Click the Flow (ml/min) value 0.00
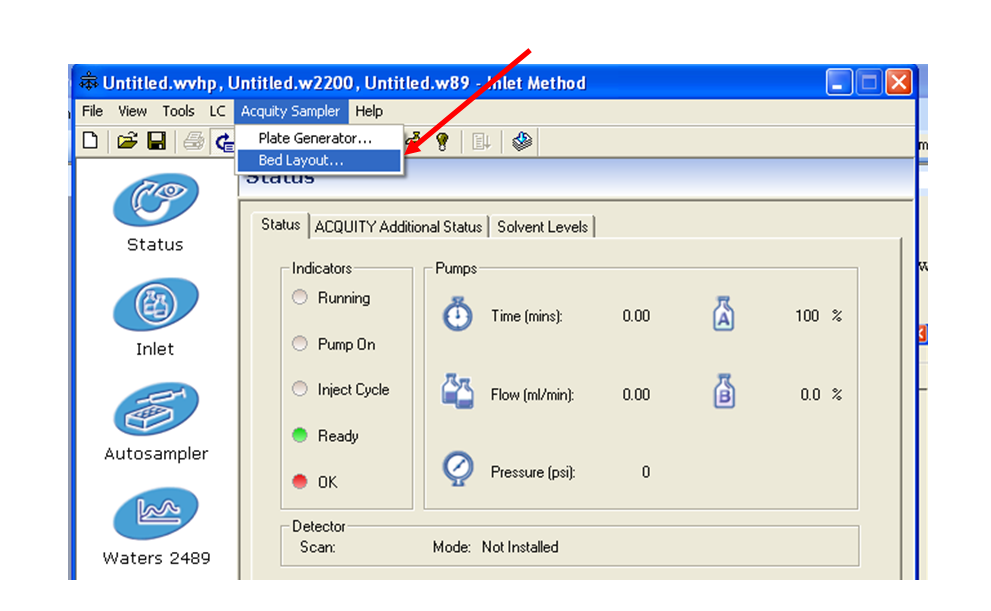This screenshot has width=991, height=611. 636,395
